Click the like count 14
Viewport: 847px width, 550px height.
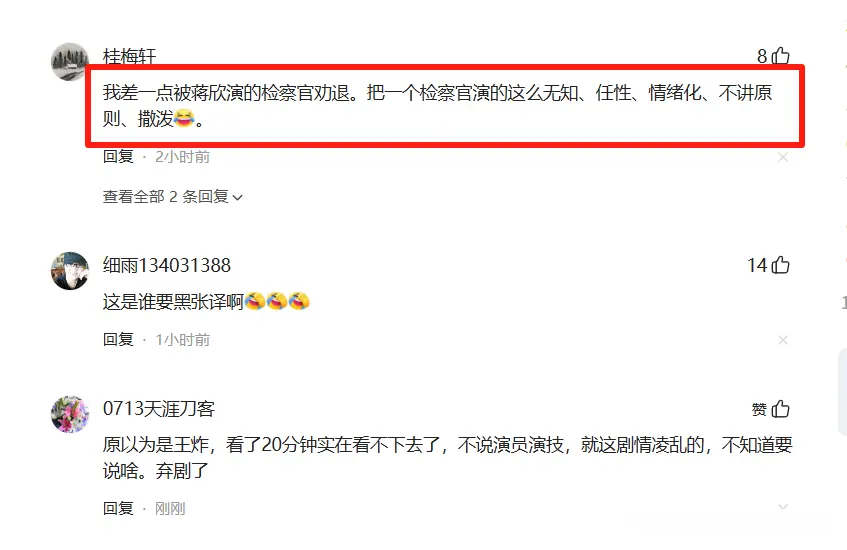pos(757,265)
